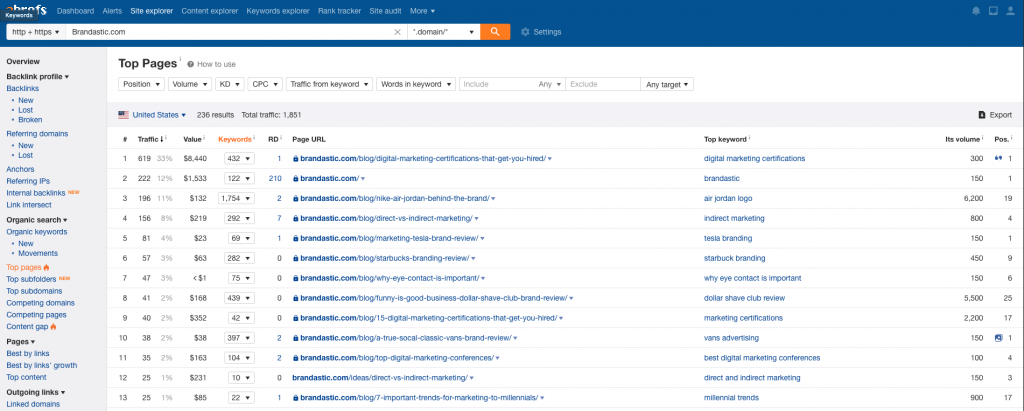The width and height of the screenshot is (1024, 411).
Task: Open the Any match dropdown in Include
Action: 549,84
